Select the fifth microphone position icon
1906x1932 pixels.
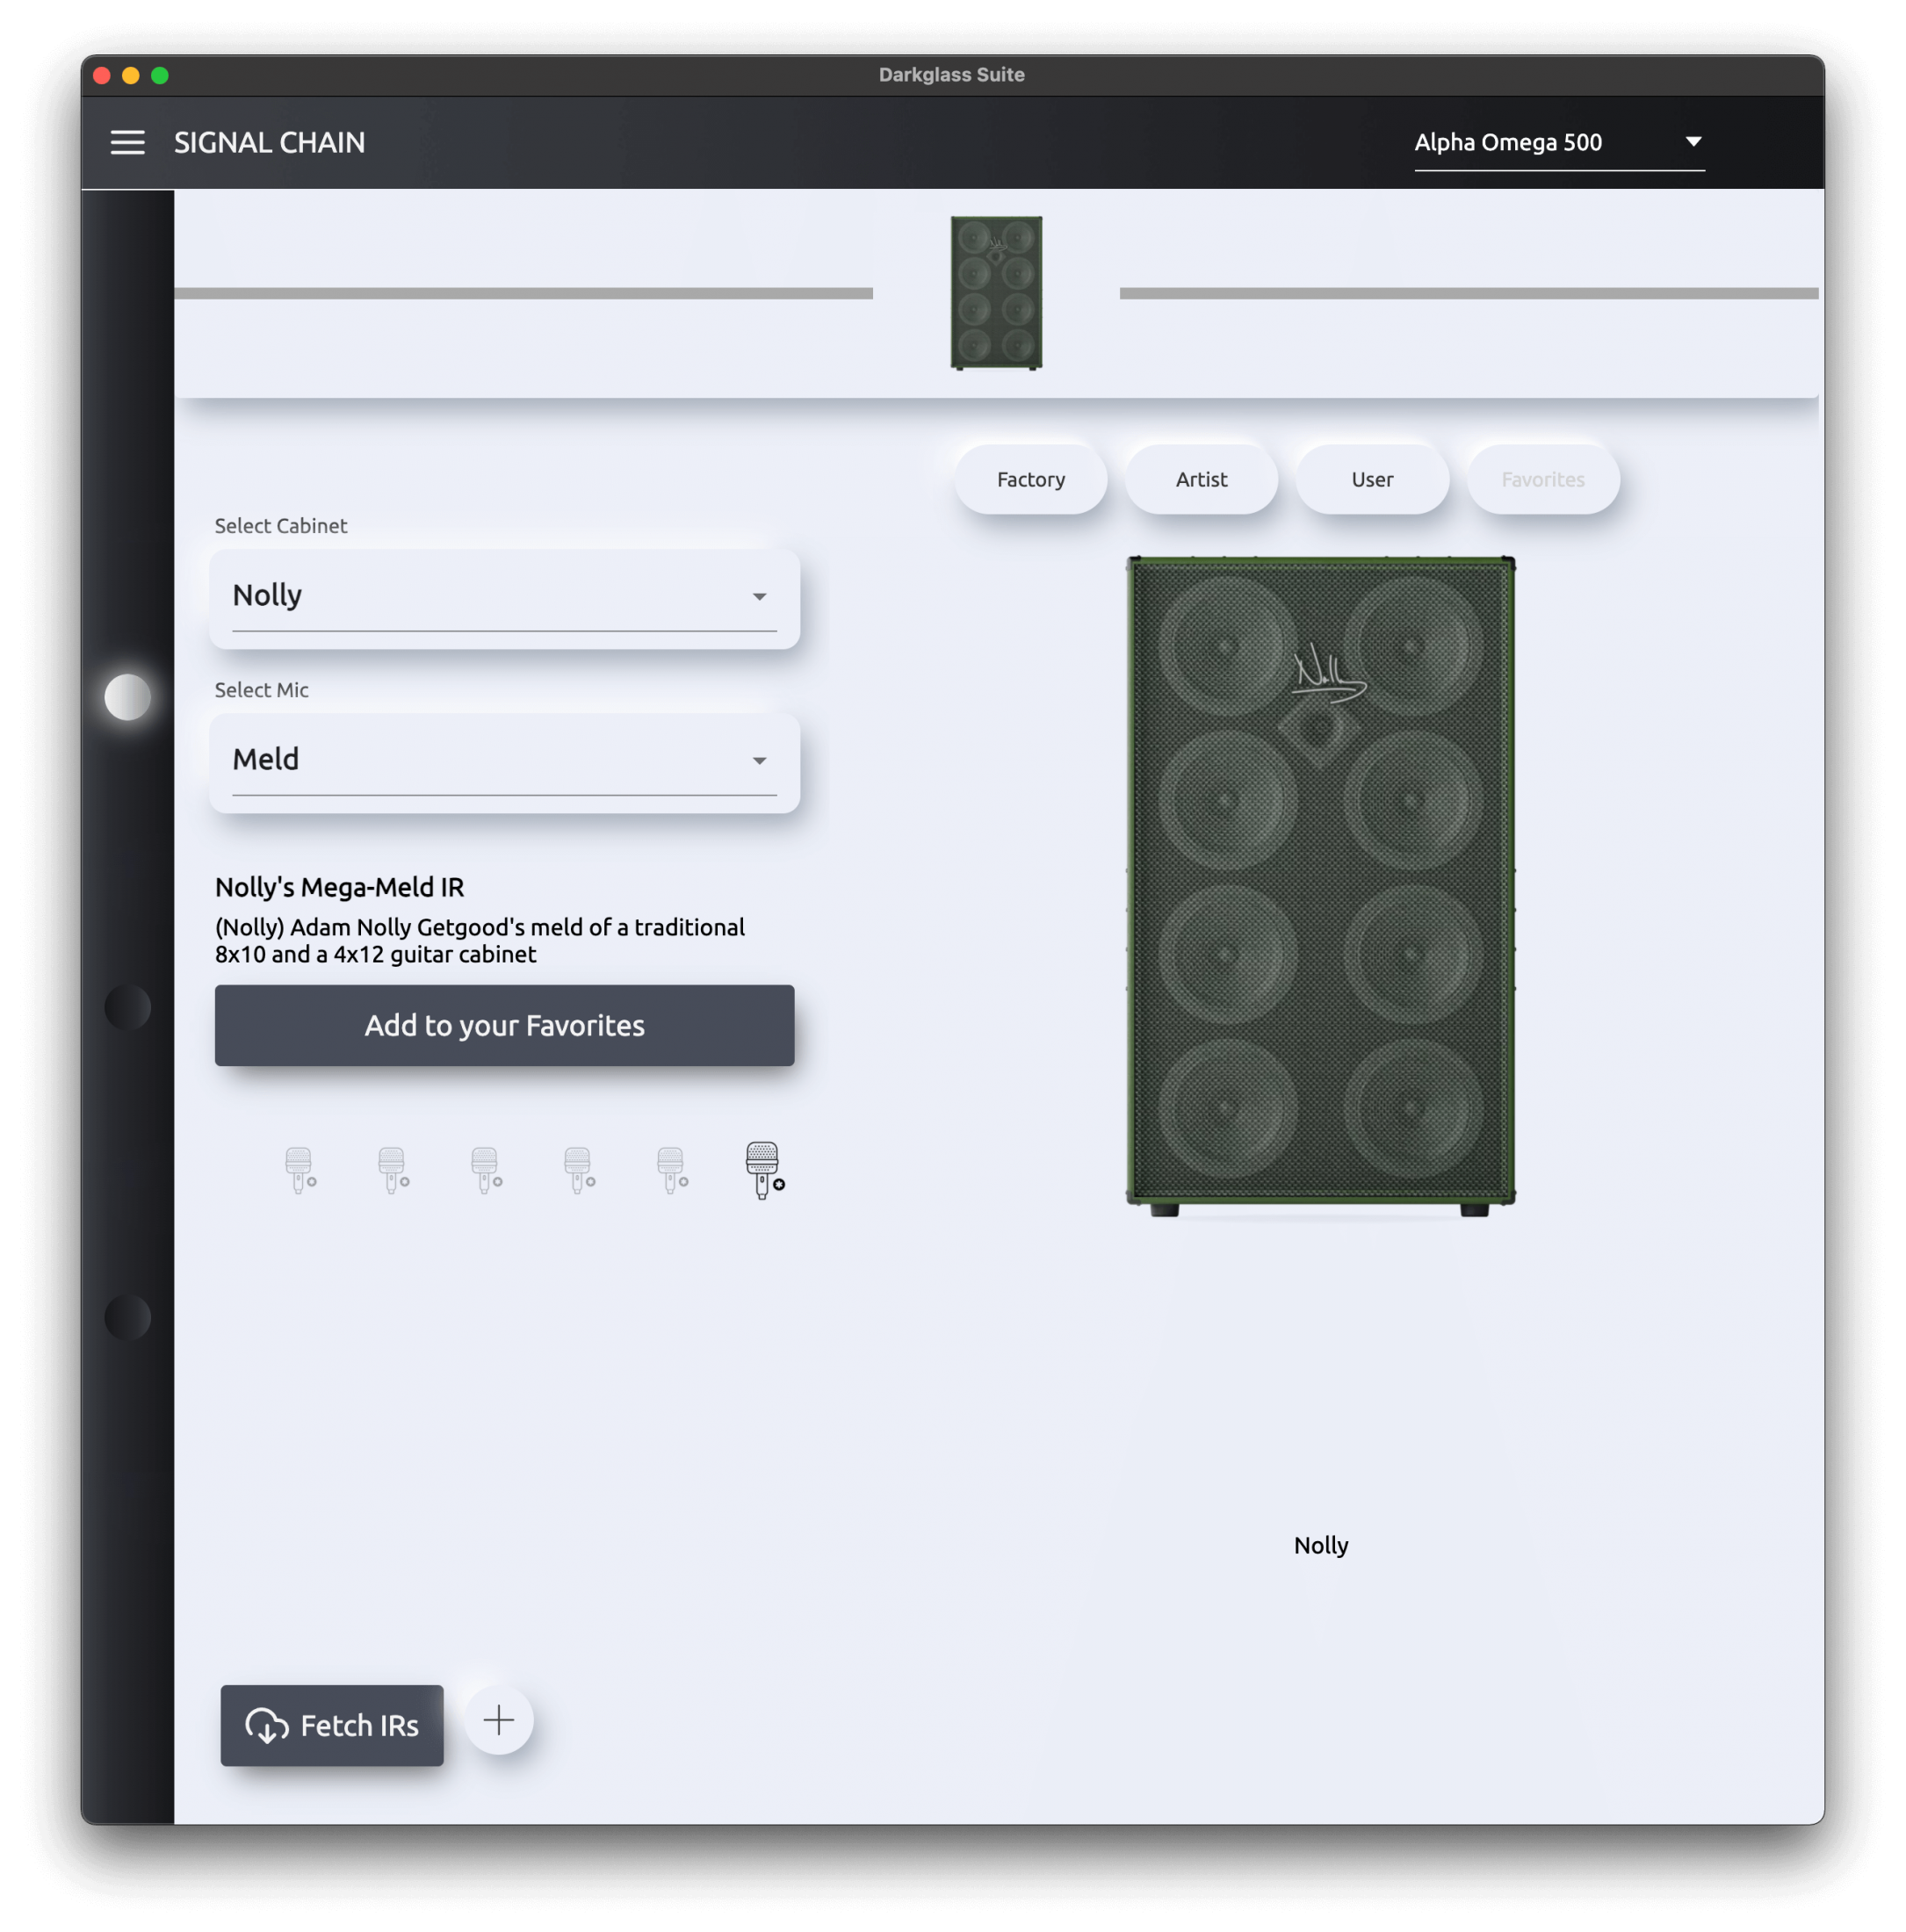point(672,1169)
